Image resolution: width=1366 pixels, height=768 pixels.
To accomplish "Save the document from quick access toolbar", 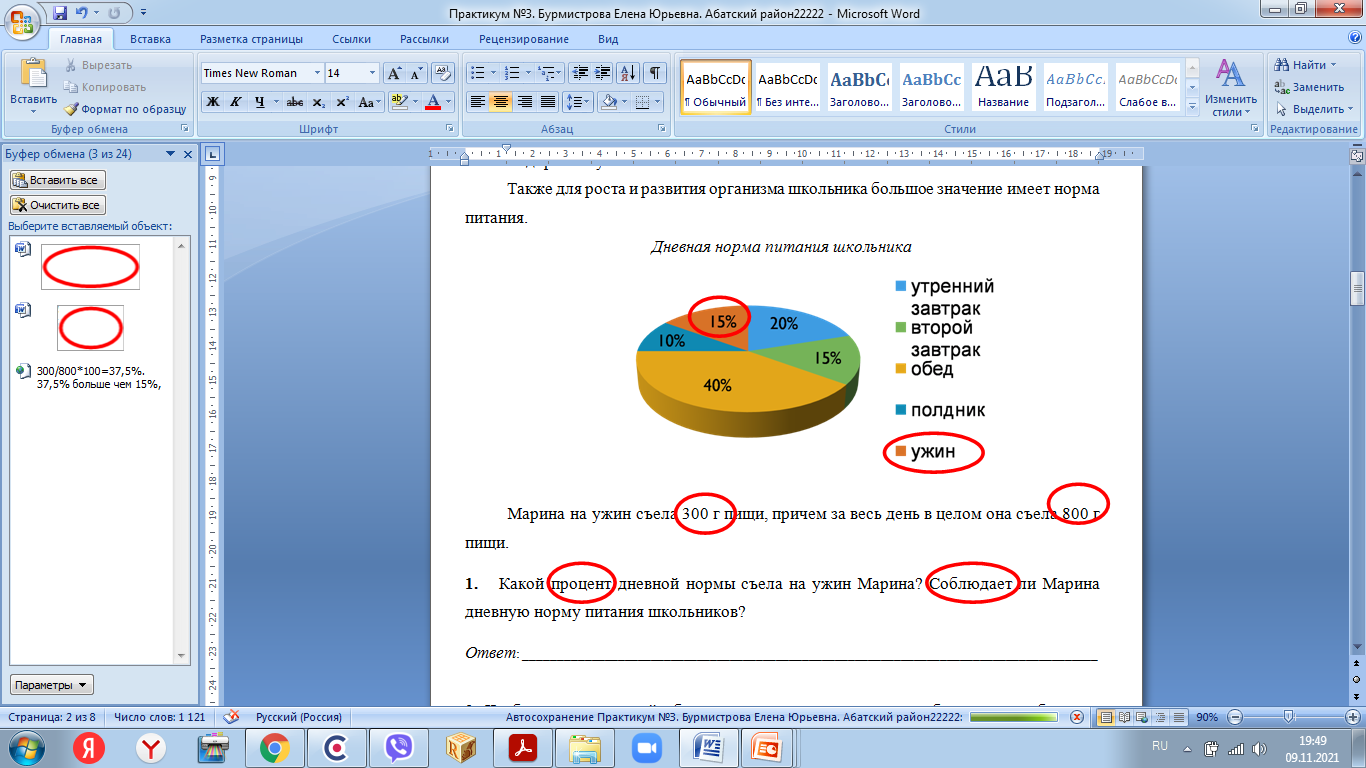I will point(60,13).
